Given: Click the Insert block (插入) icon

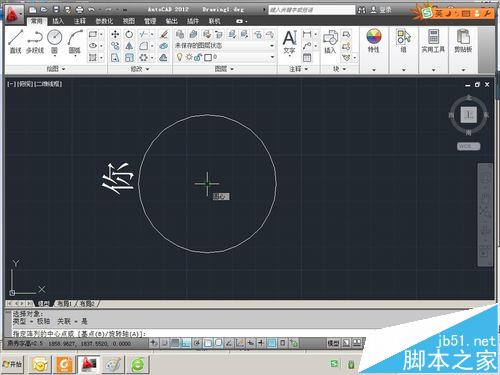Looking at the screenshot, I should [x=330, y=42].
